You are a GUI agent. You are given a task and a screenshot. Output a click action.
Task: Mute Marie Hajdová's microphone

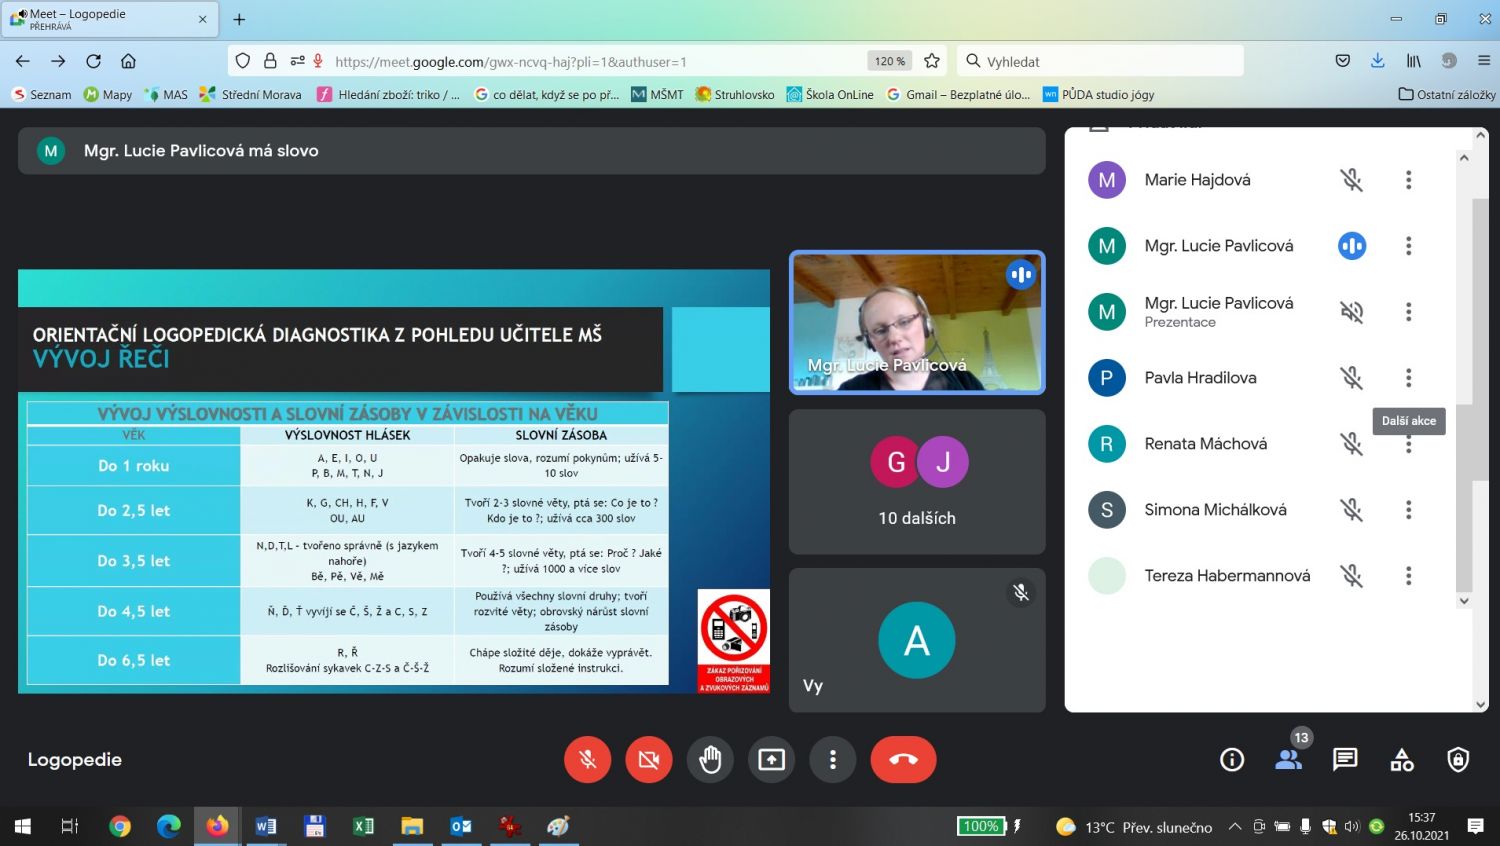(x=1351, y=180)
